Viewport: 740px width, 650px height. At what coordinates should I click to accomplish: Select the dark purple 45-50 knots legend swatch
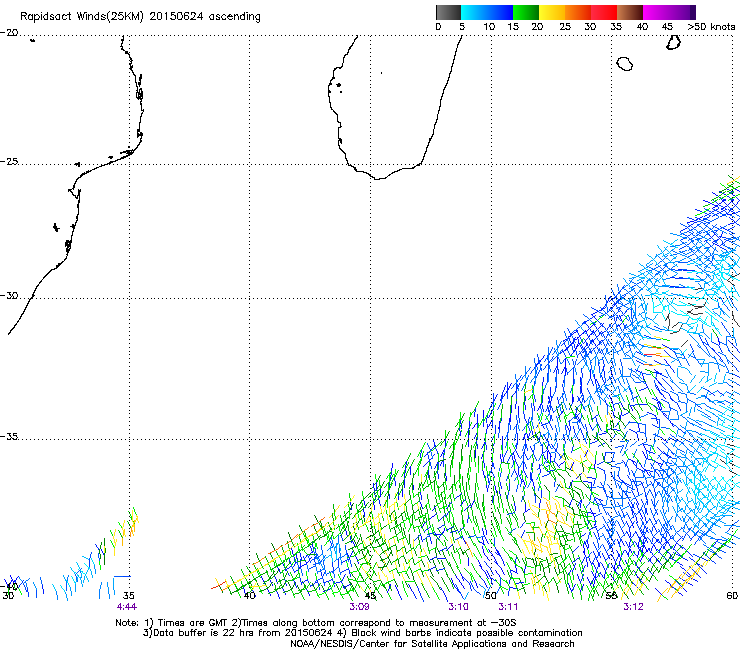coord(682,12)
